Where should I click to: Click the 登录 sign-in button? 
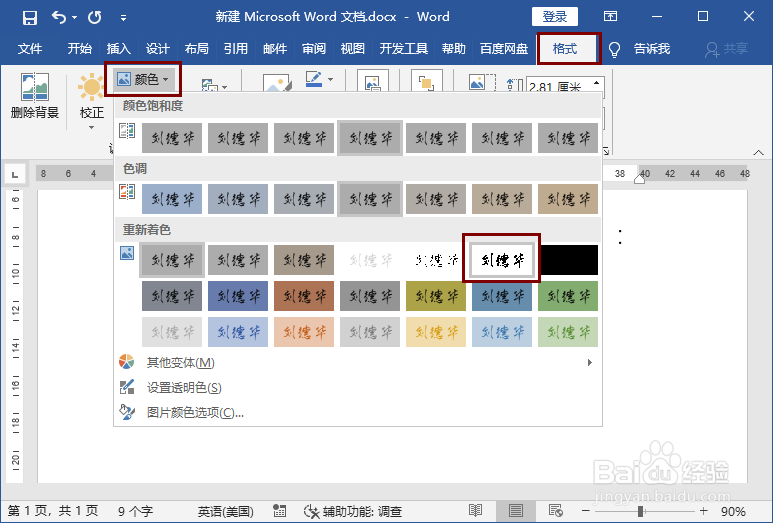pos(555,17)
